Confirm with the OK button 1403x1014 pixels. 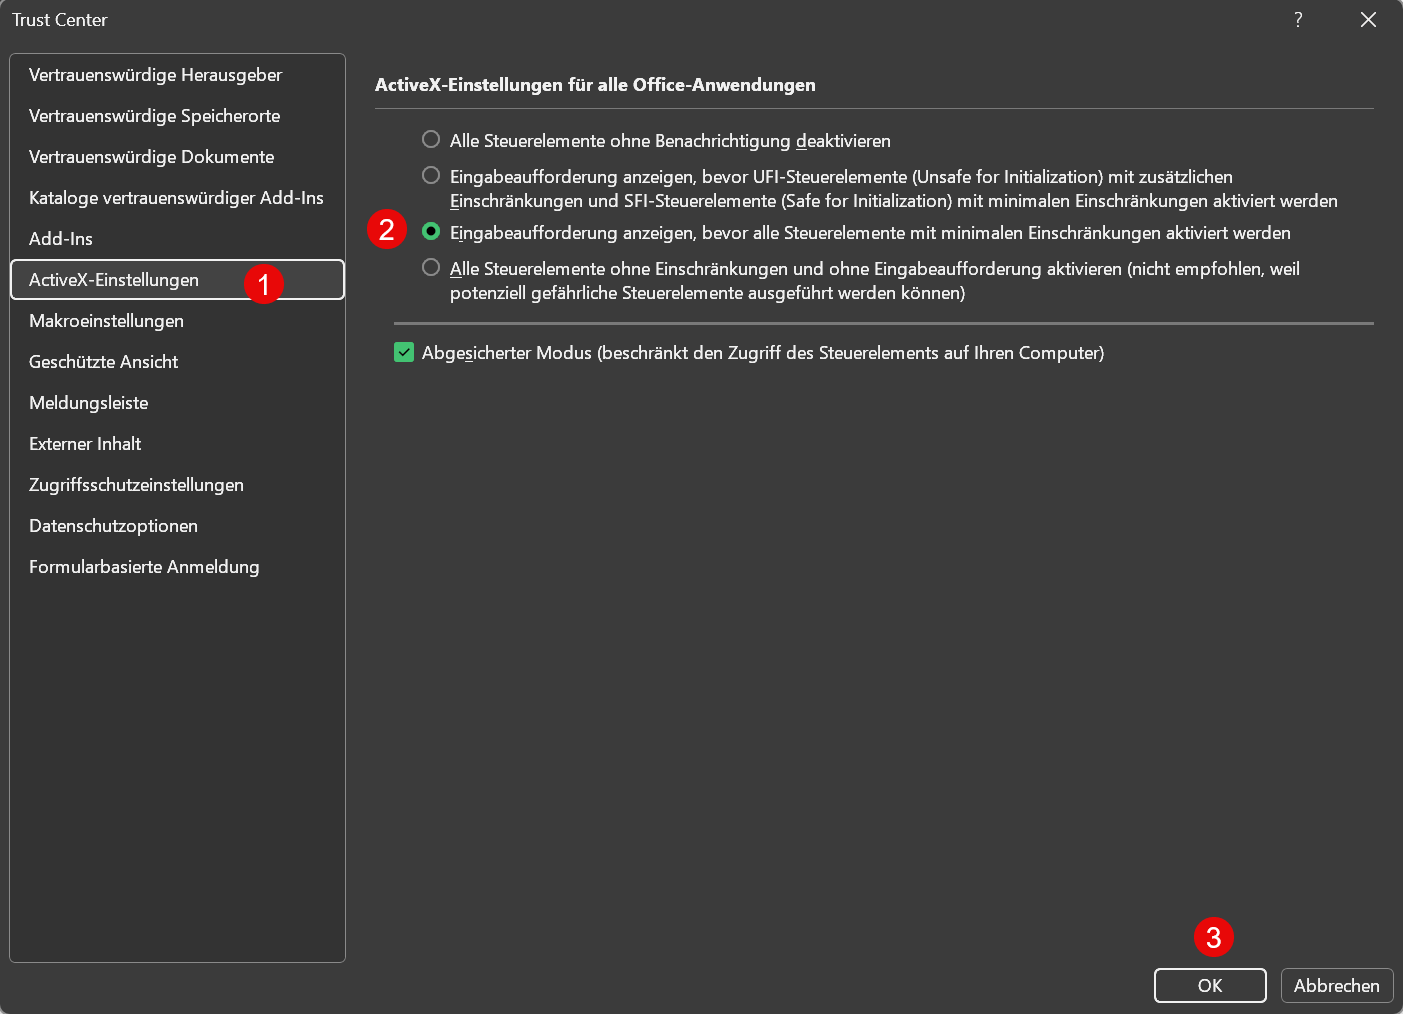click(x=1210, y=985)
